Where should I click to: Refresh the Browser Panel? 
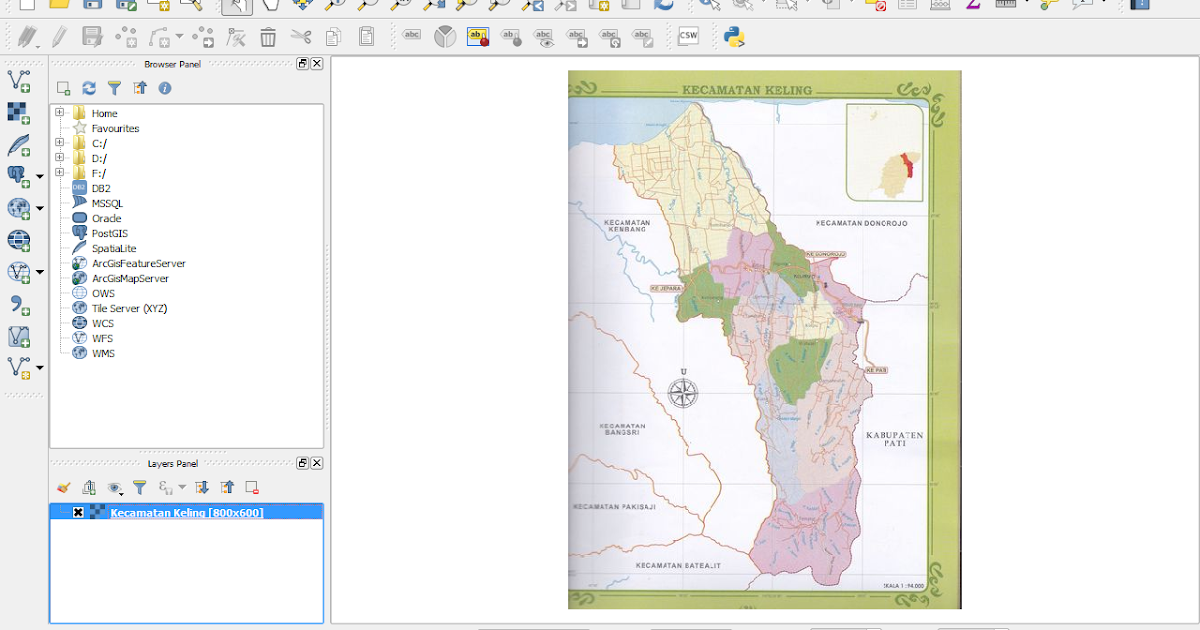[x=90, y=88]
